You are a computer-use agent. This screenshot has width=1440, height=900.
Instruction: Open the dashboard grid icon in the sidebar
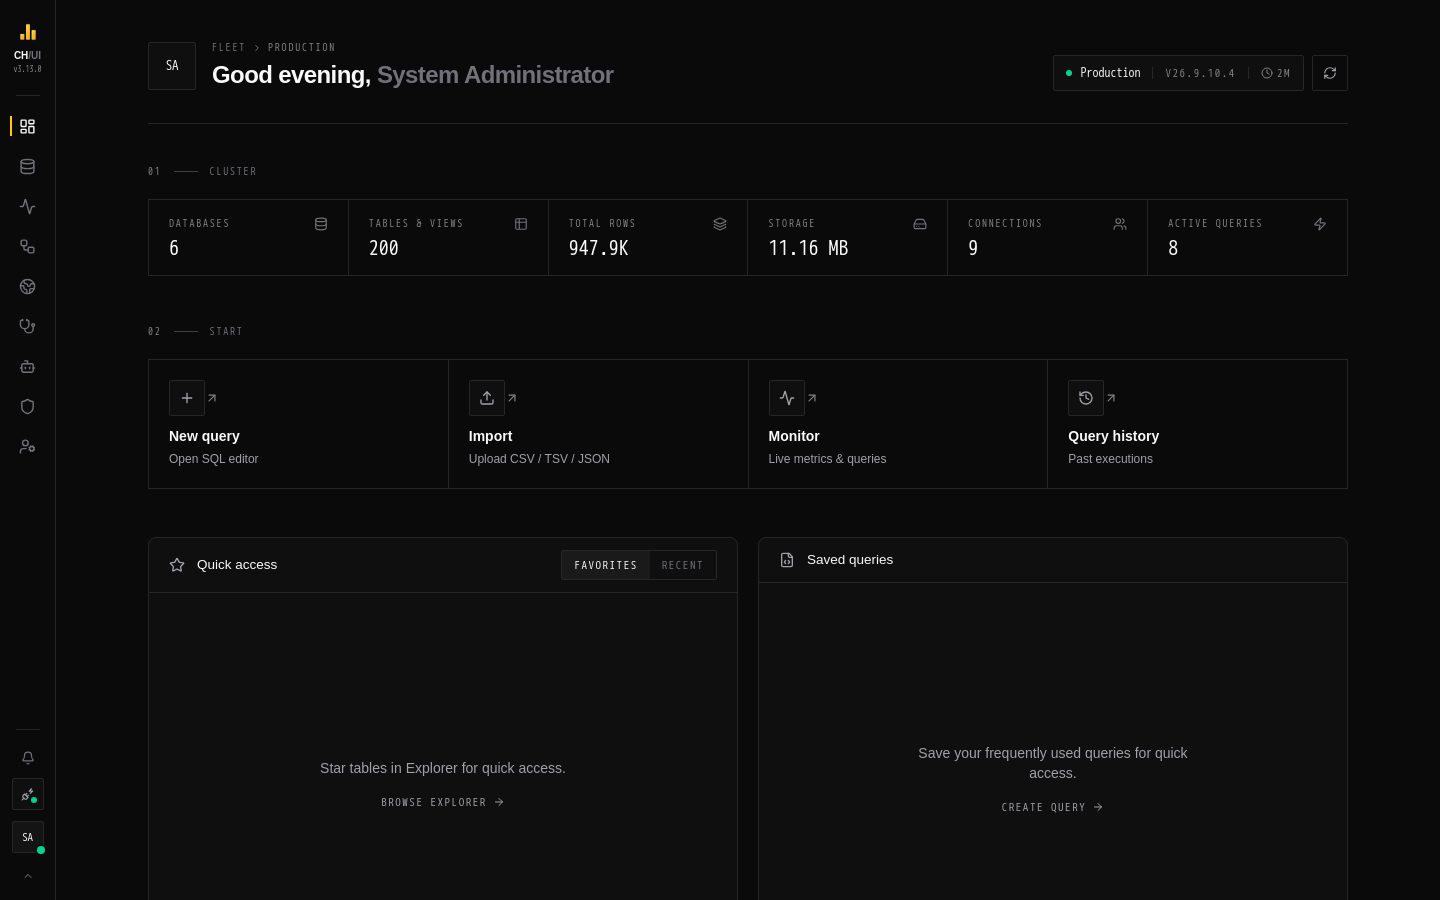[28, 127]
